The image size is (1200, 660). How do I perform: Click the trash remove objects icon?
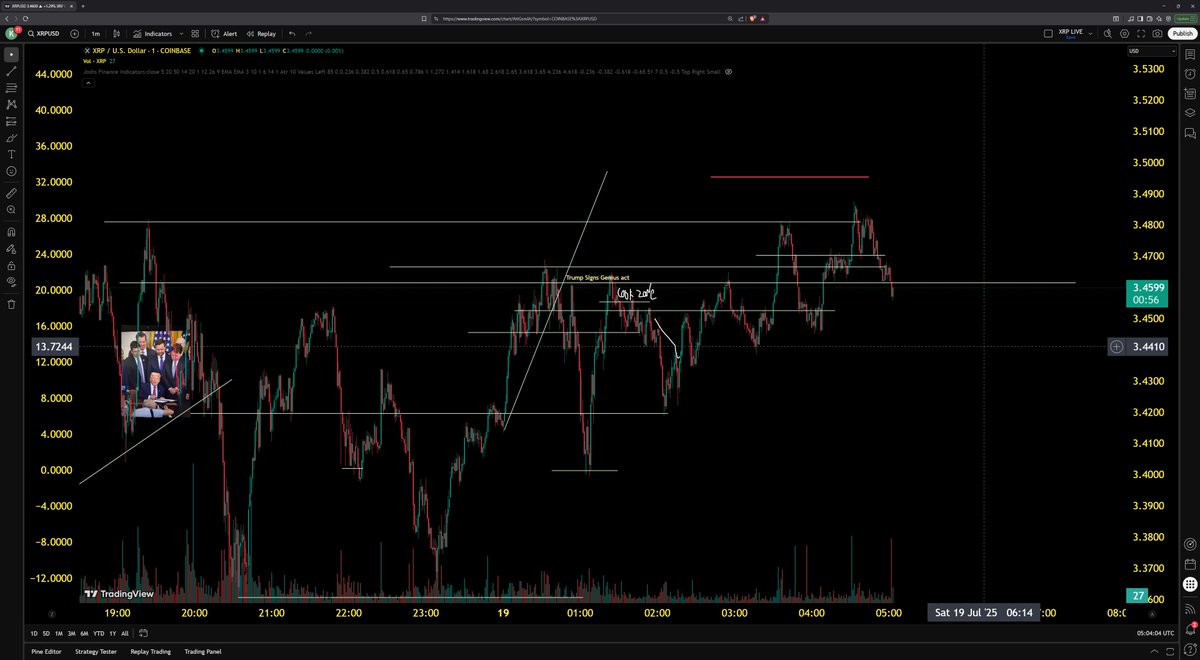tap(12, 303)
